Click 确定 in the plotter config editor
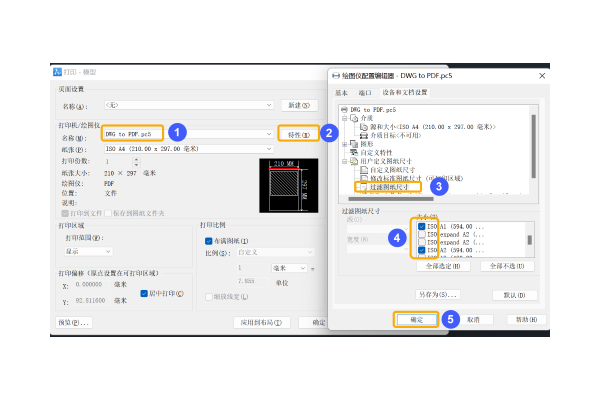The width and height of the screenshot is (600, 400). coord(417,320)
